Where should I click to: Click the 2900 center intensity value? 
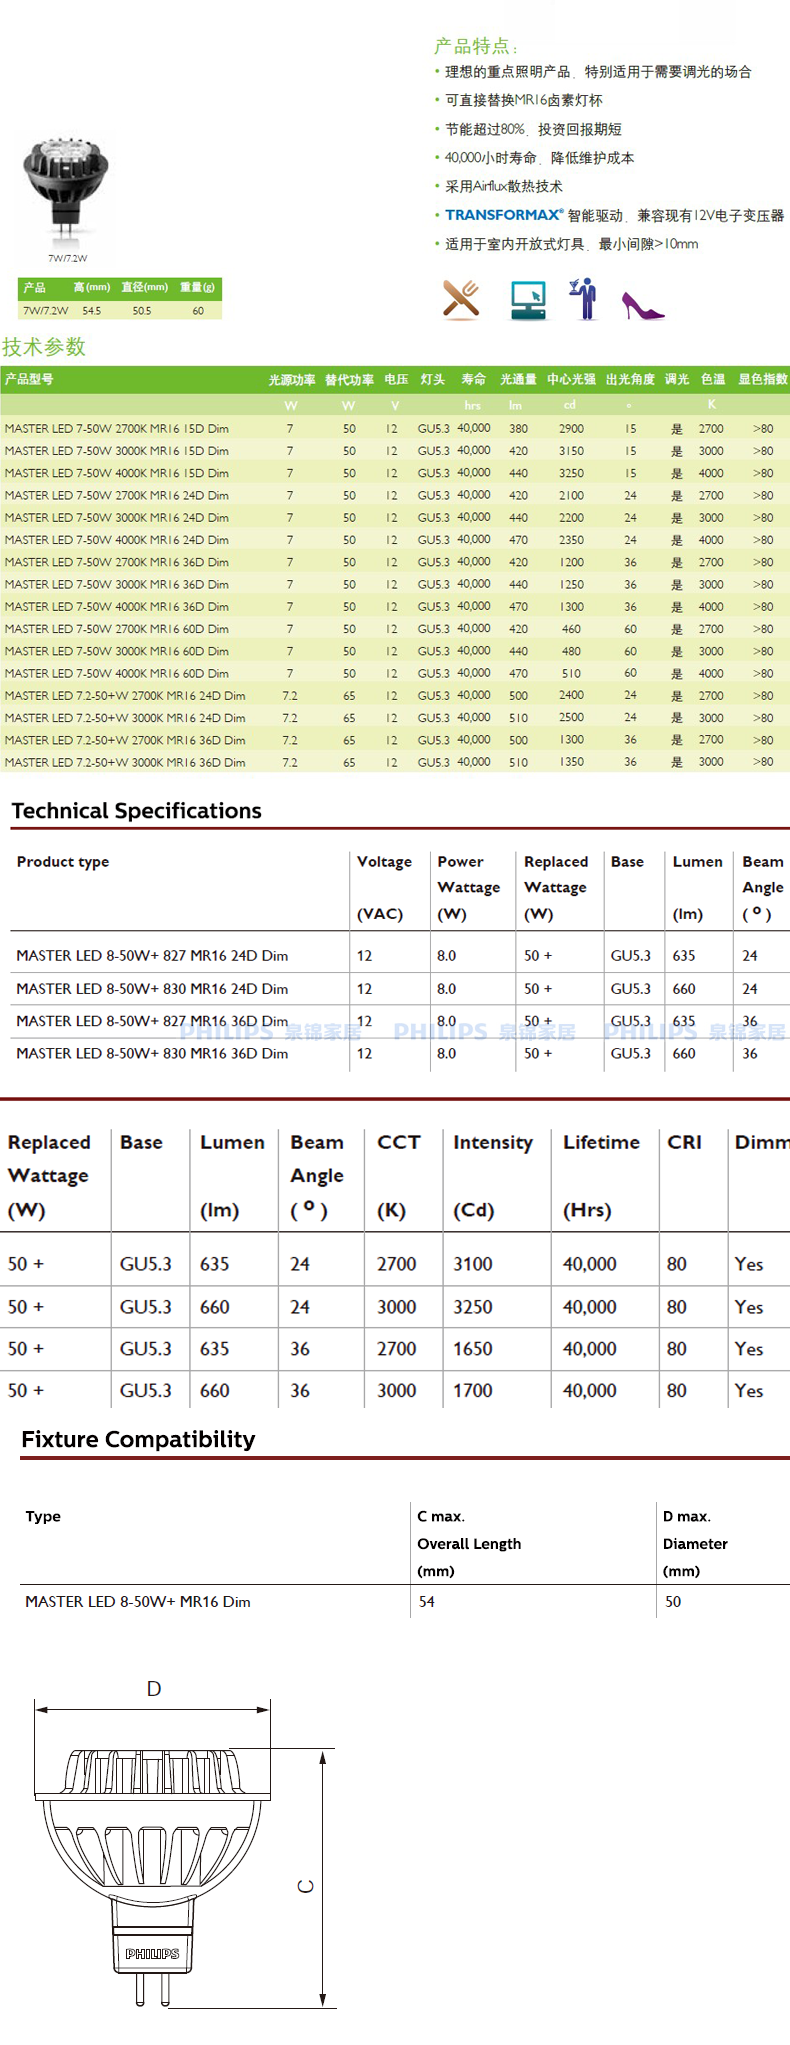tap(571, 428)
